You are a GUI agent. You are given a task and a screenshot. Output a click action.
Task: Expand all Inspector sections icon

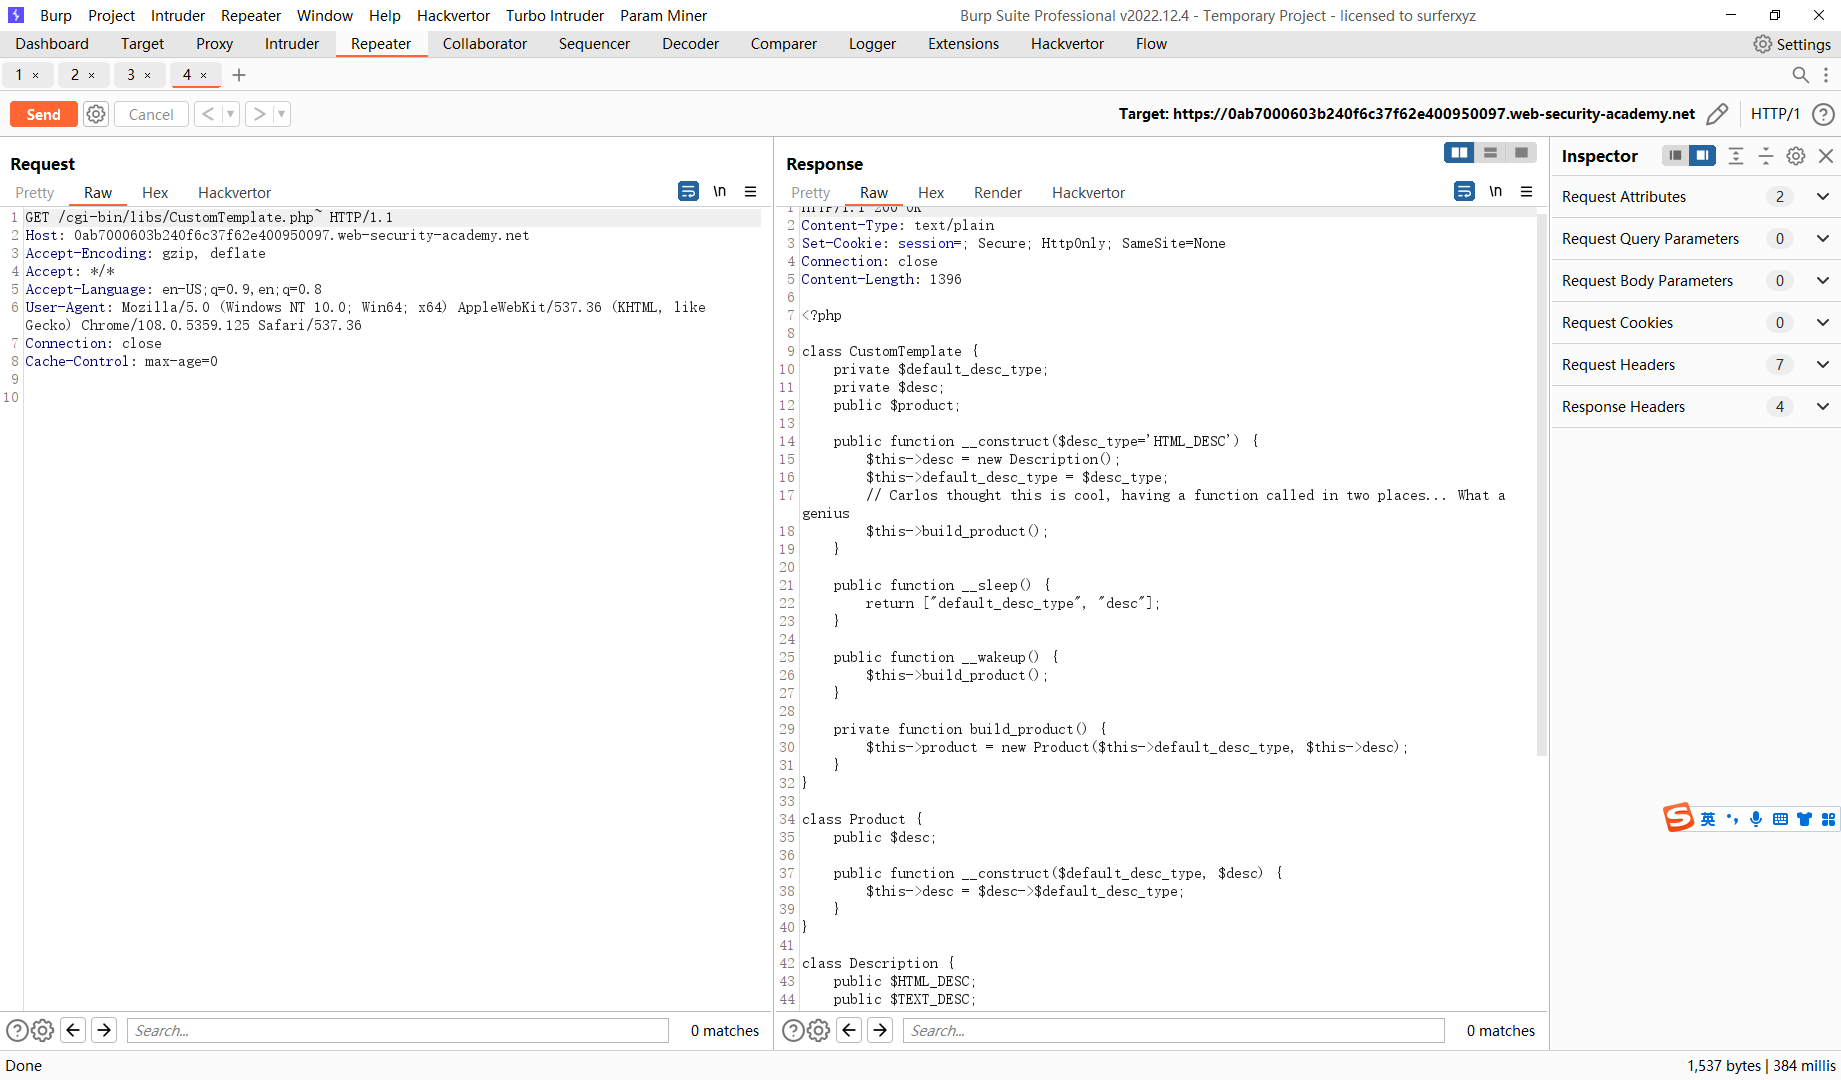click(x=1736, y=156)
